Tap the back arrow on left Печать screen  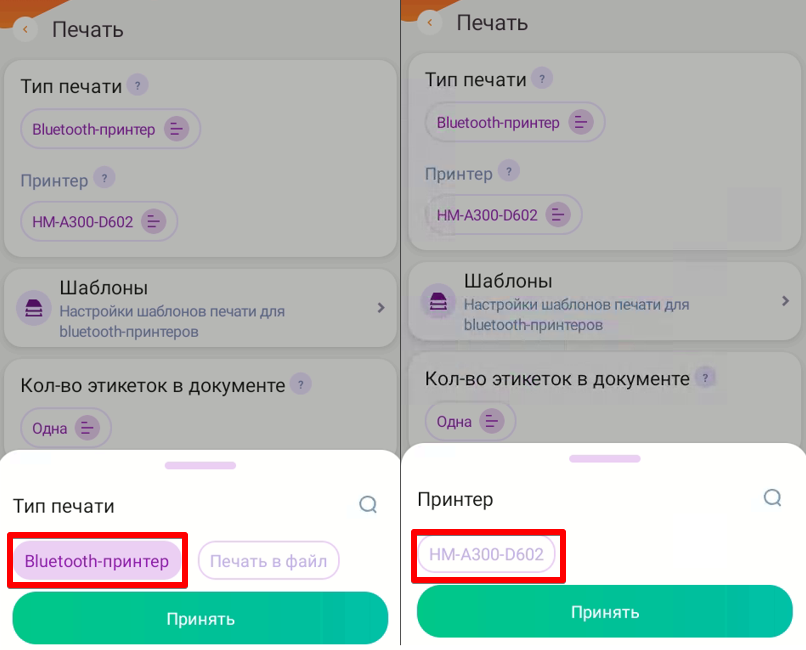tap(25, 29)
